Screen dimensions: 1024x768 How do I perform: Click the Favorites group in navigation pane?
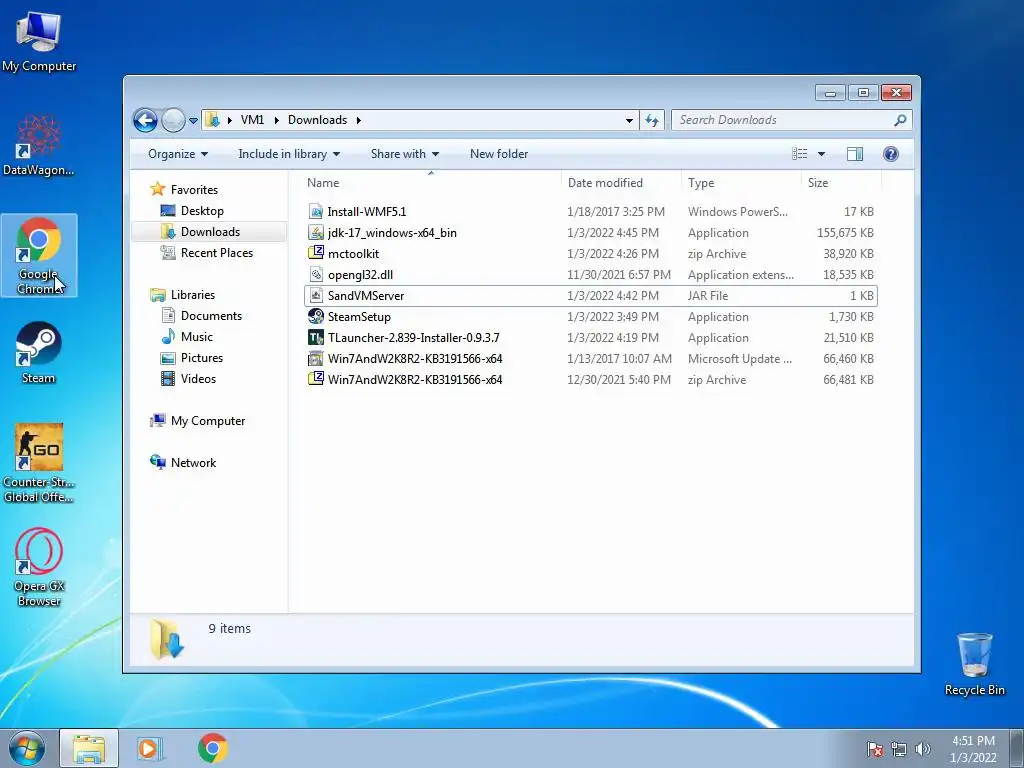[x=194, y=189]
